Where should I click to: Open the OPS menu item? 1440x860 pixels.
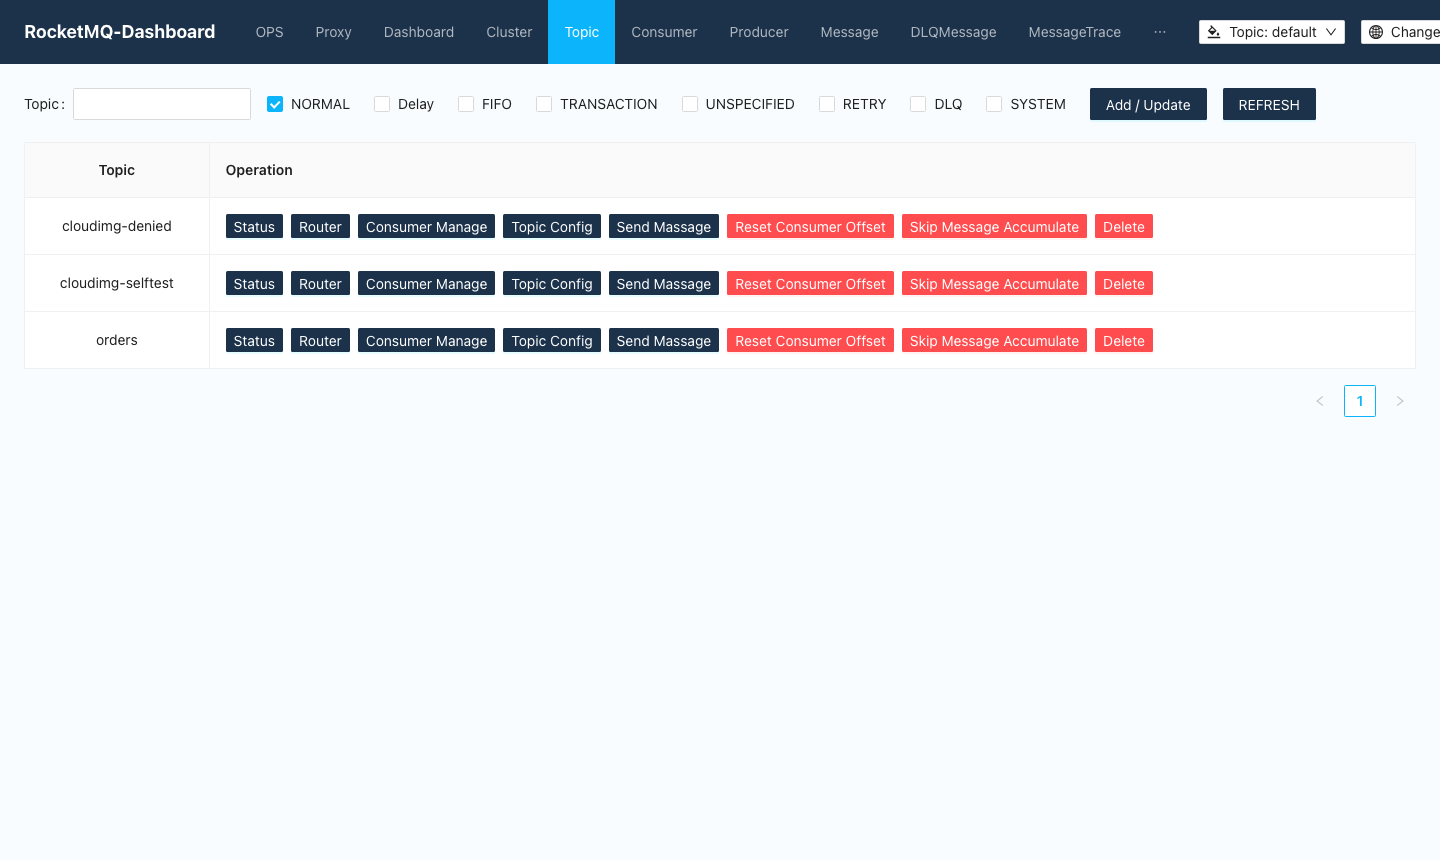click(270, 32)
